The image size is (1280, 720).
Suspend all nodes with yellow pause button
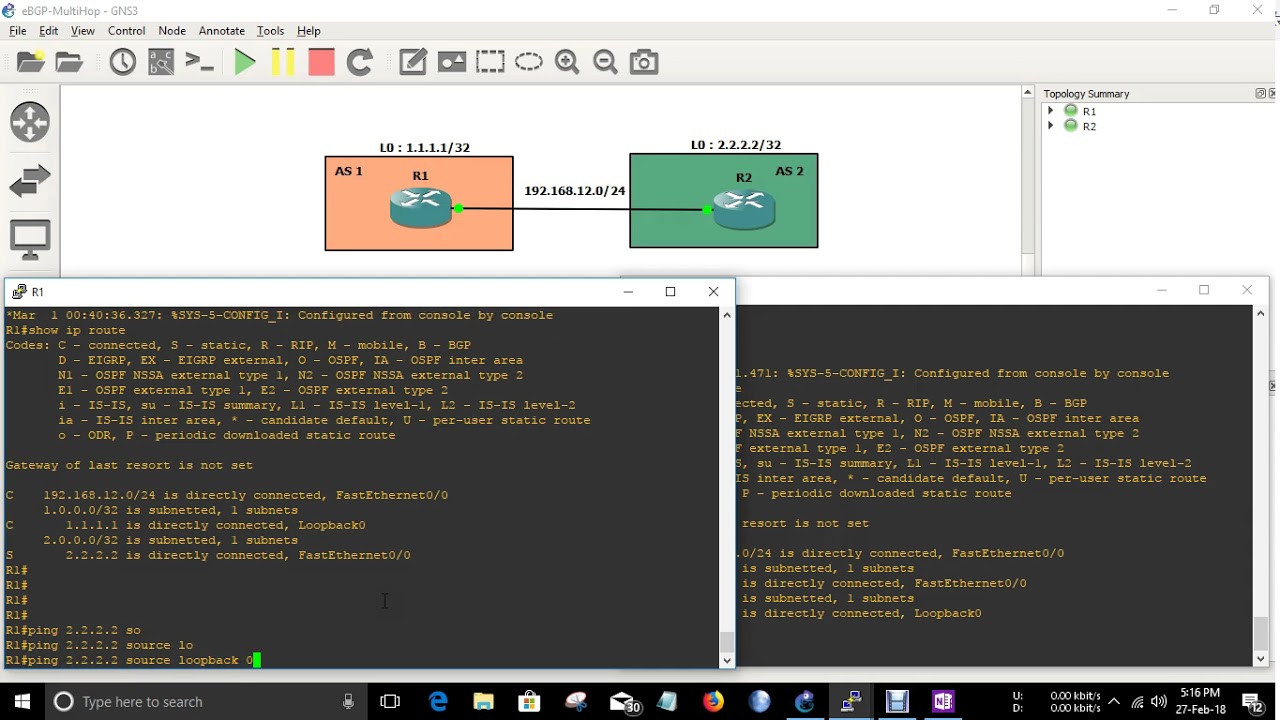point(283,62)
